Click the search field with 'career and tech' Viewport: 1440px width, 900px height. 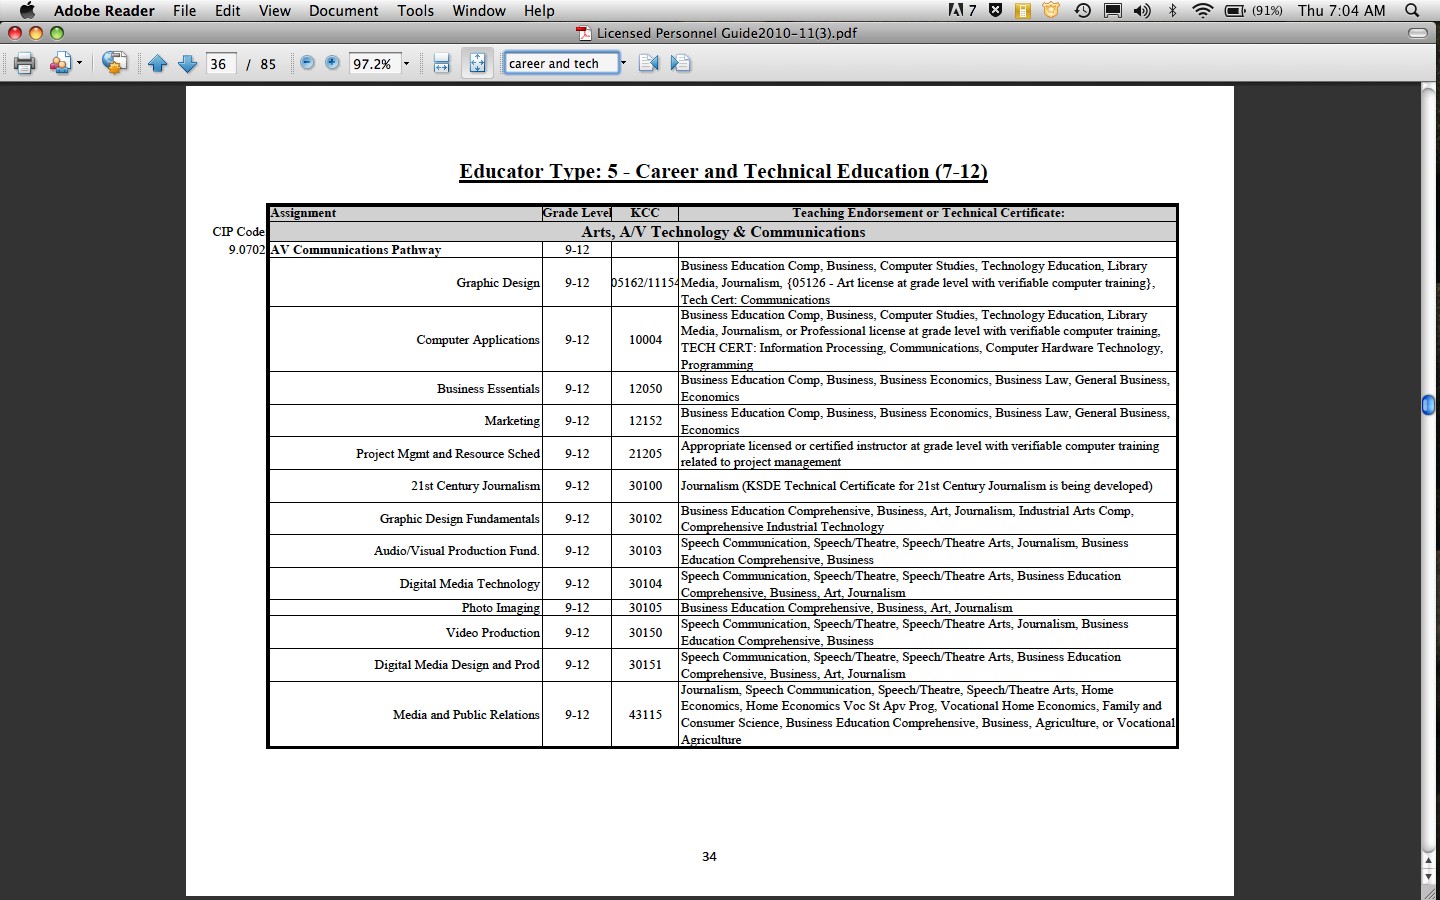[x=560, y=64]
